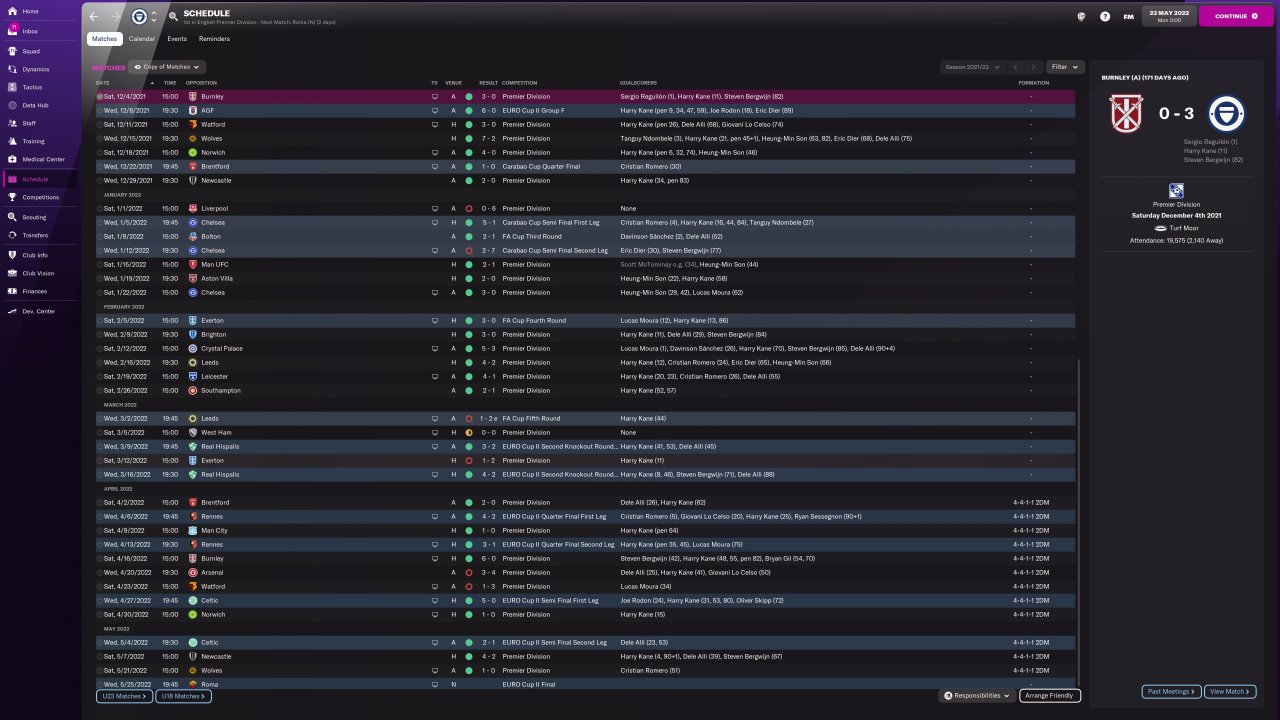
Task: Sort by the Date column header
Action: [103, 82]
